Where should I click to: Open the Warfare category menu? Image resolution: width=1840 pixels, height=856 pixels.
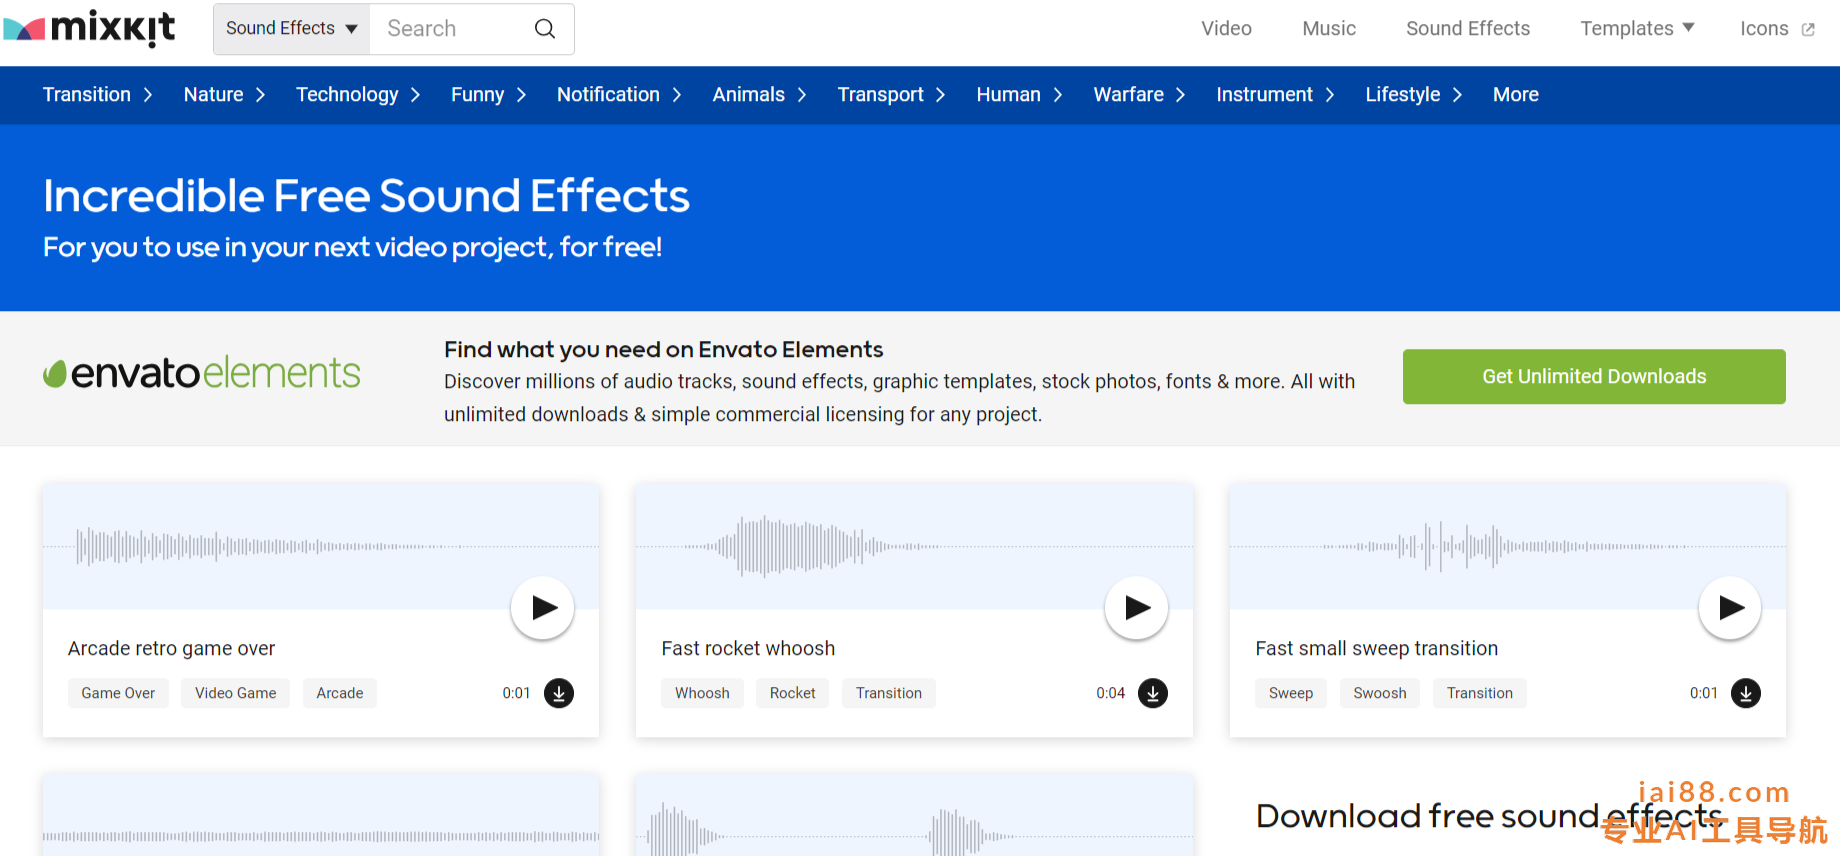coord(1140,95)
